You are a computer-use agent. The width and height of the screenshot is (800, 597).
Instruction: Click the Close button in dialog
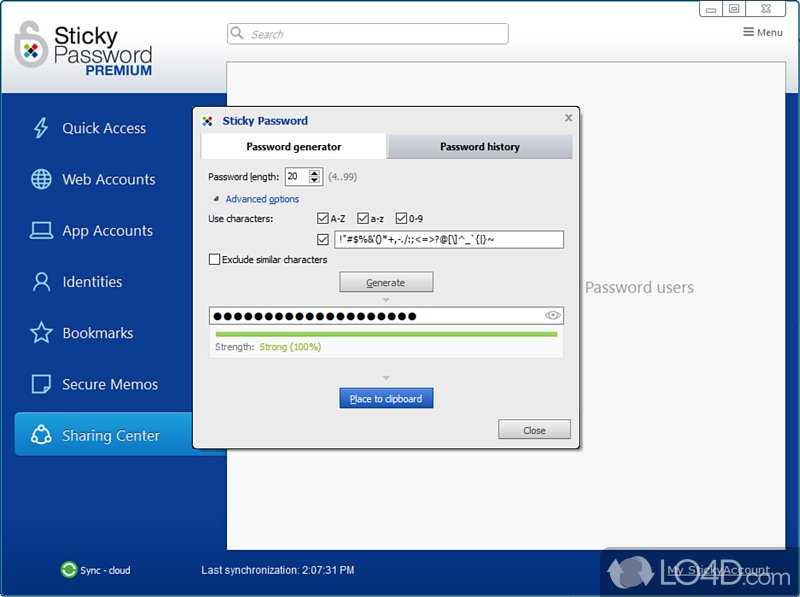(x=534, y=430)
